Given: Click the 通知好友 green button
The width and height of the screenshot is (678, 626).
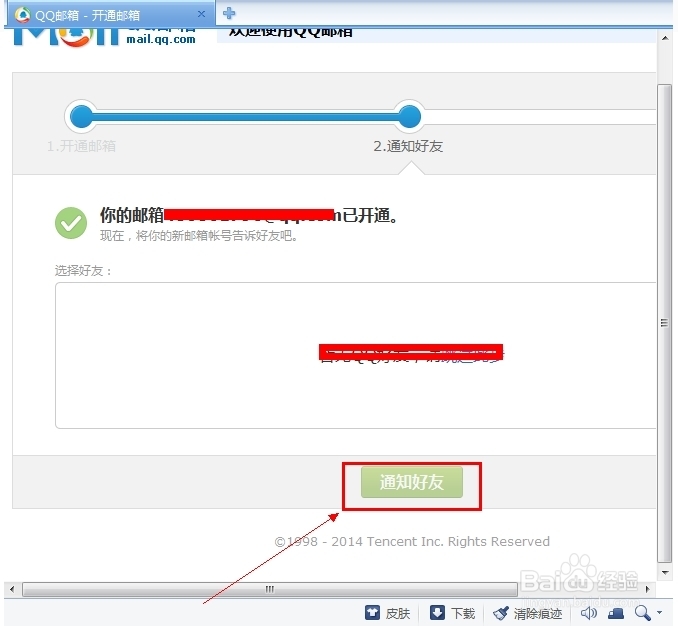Looking at the screenshot, I should tap(412, 482).
